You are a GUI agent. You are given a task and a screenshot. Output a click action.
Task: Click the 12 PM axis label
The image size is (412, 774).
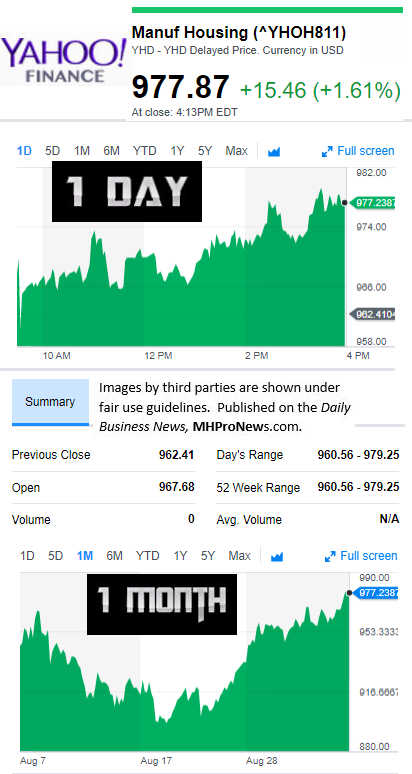tap(159, 355)
